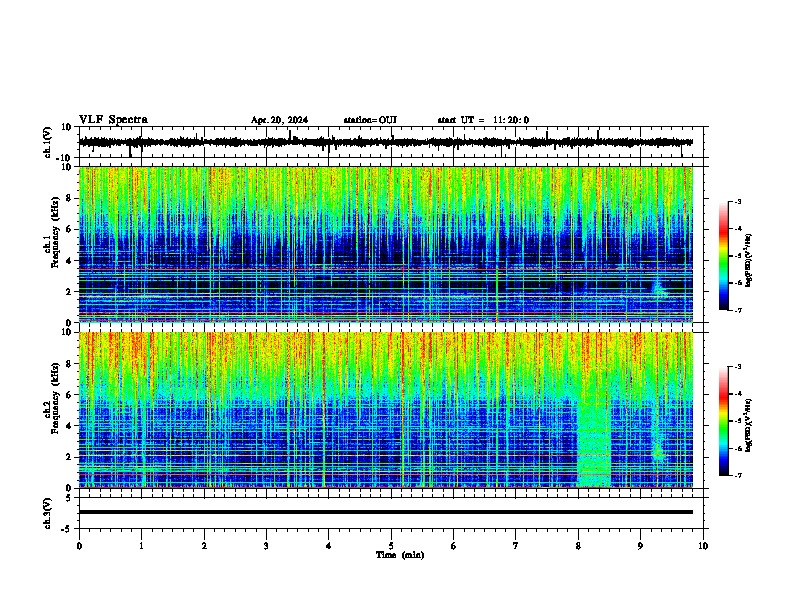
Task: Click time axis tick label "2"
Action: (x=204, y=546)
